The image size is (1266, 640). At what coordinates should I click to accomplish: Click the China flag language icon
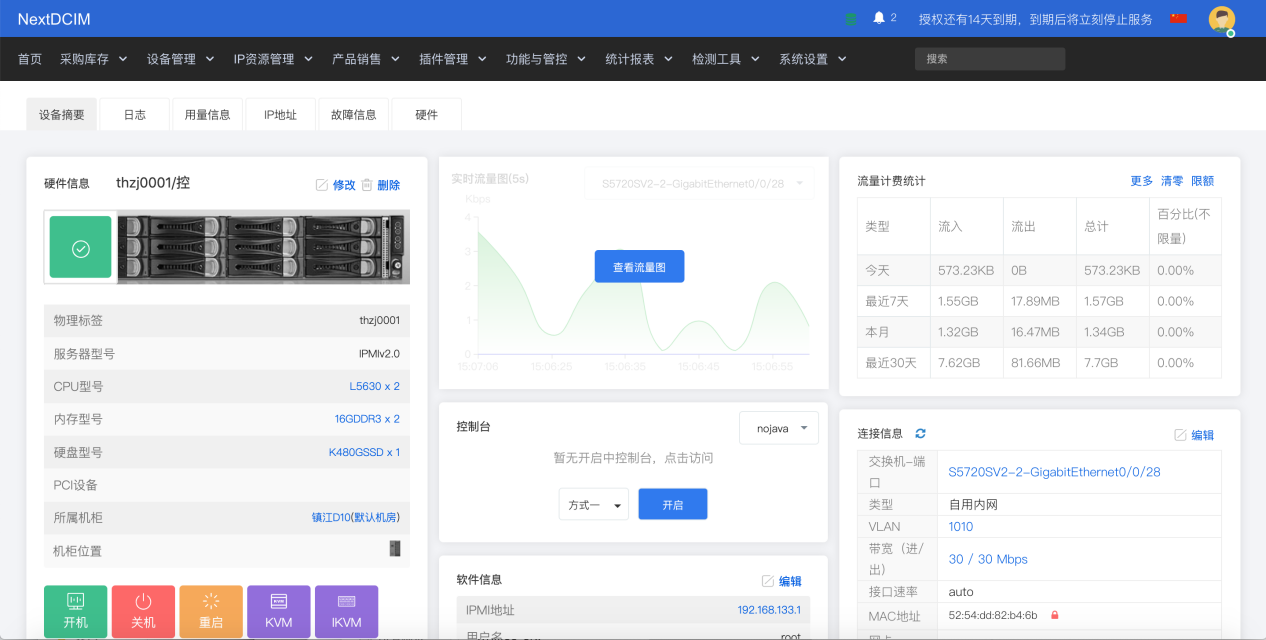pos(1178,19)
